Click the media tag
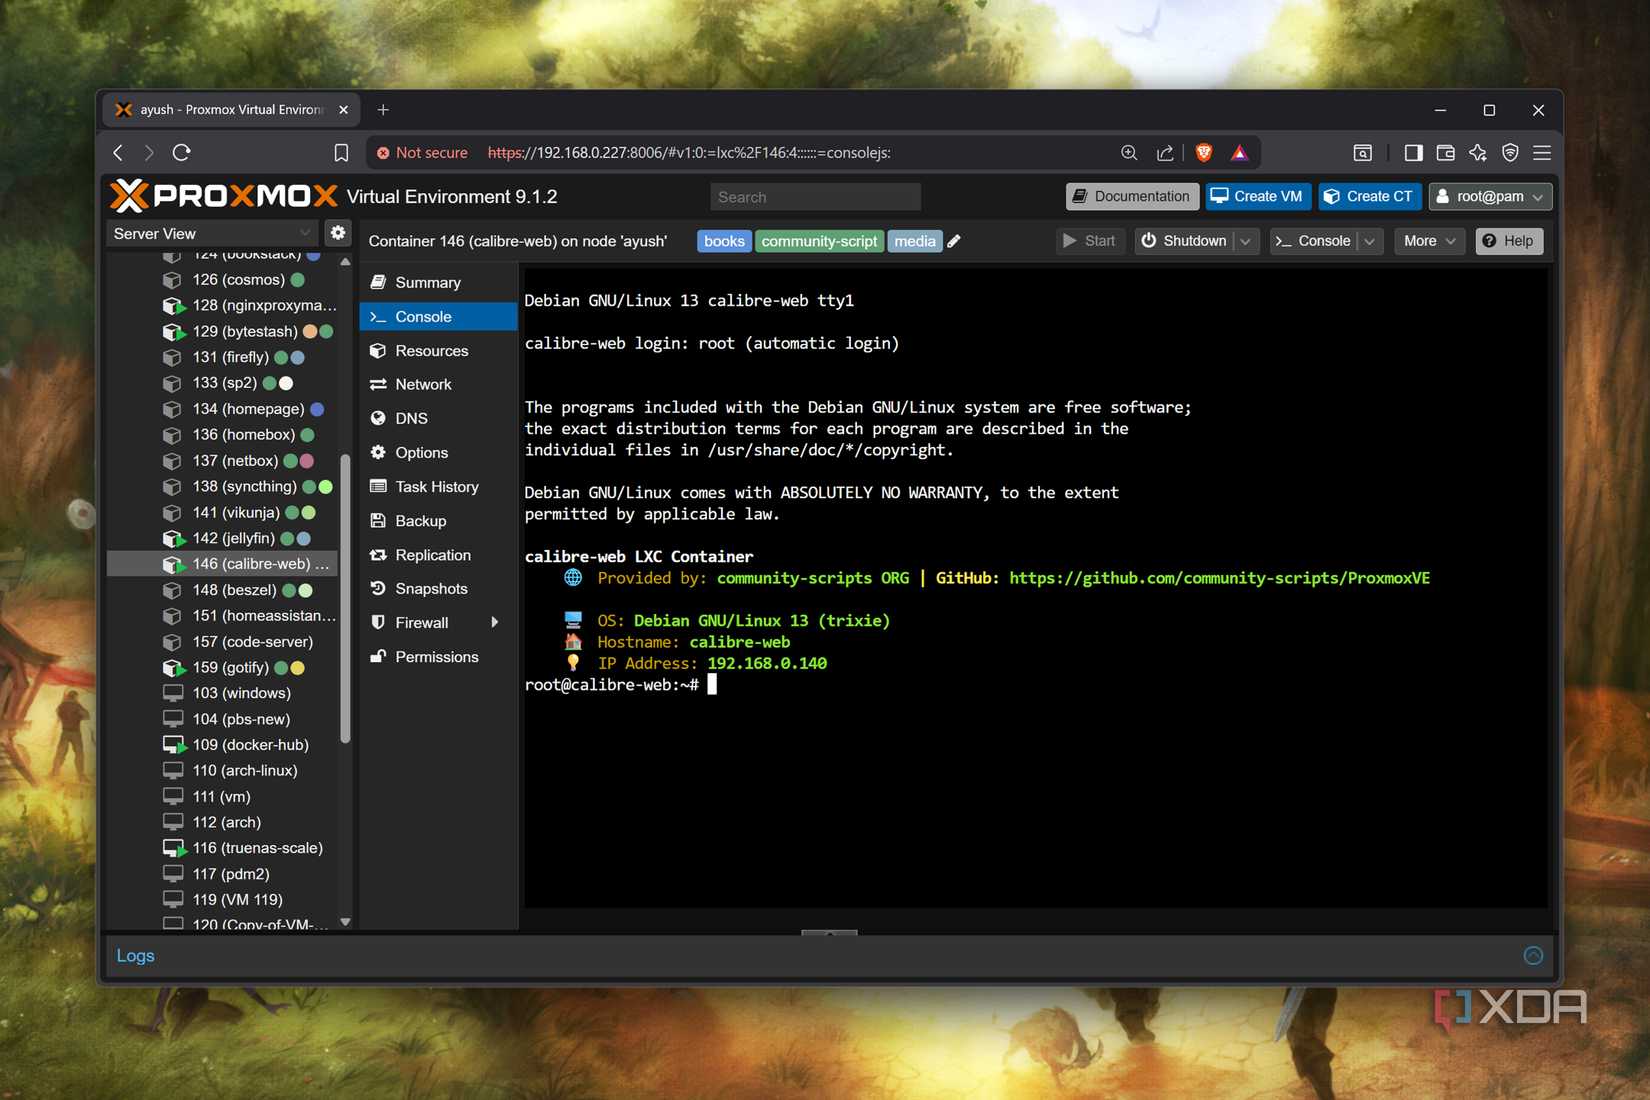 (915, 241)
